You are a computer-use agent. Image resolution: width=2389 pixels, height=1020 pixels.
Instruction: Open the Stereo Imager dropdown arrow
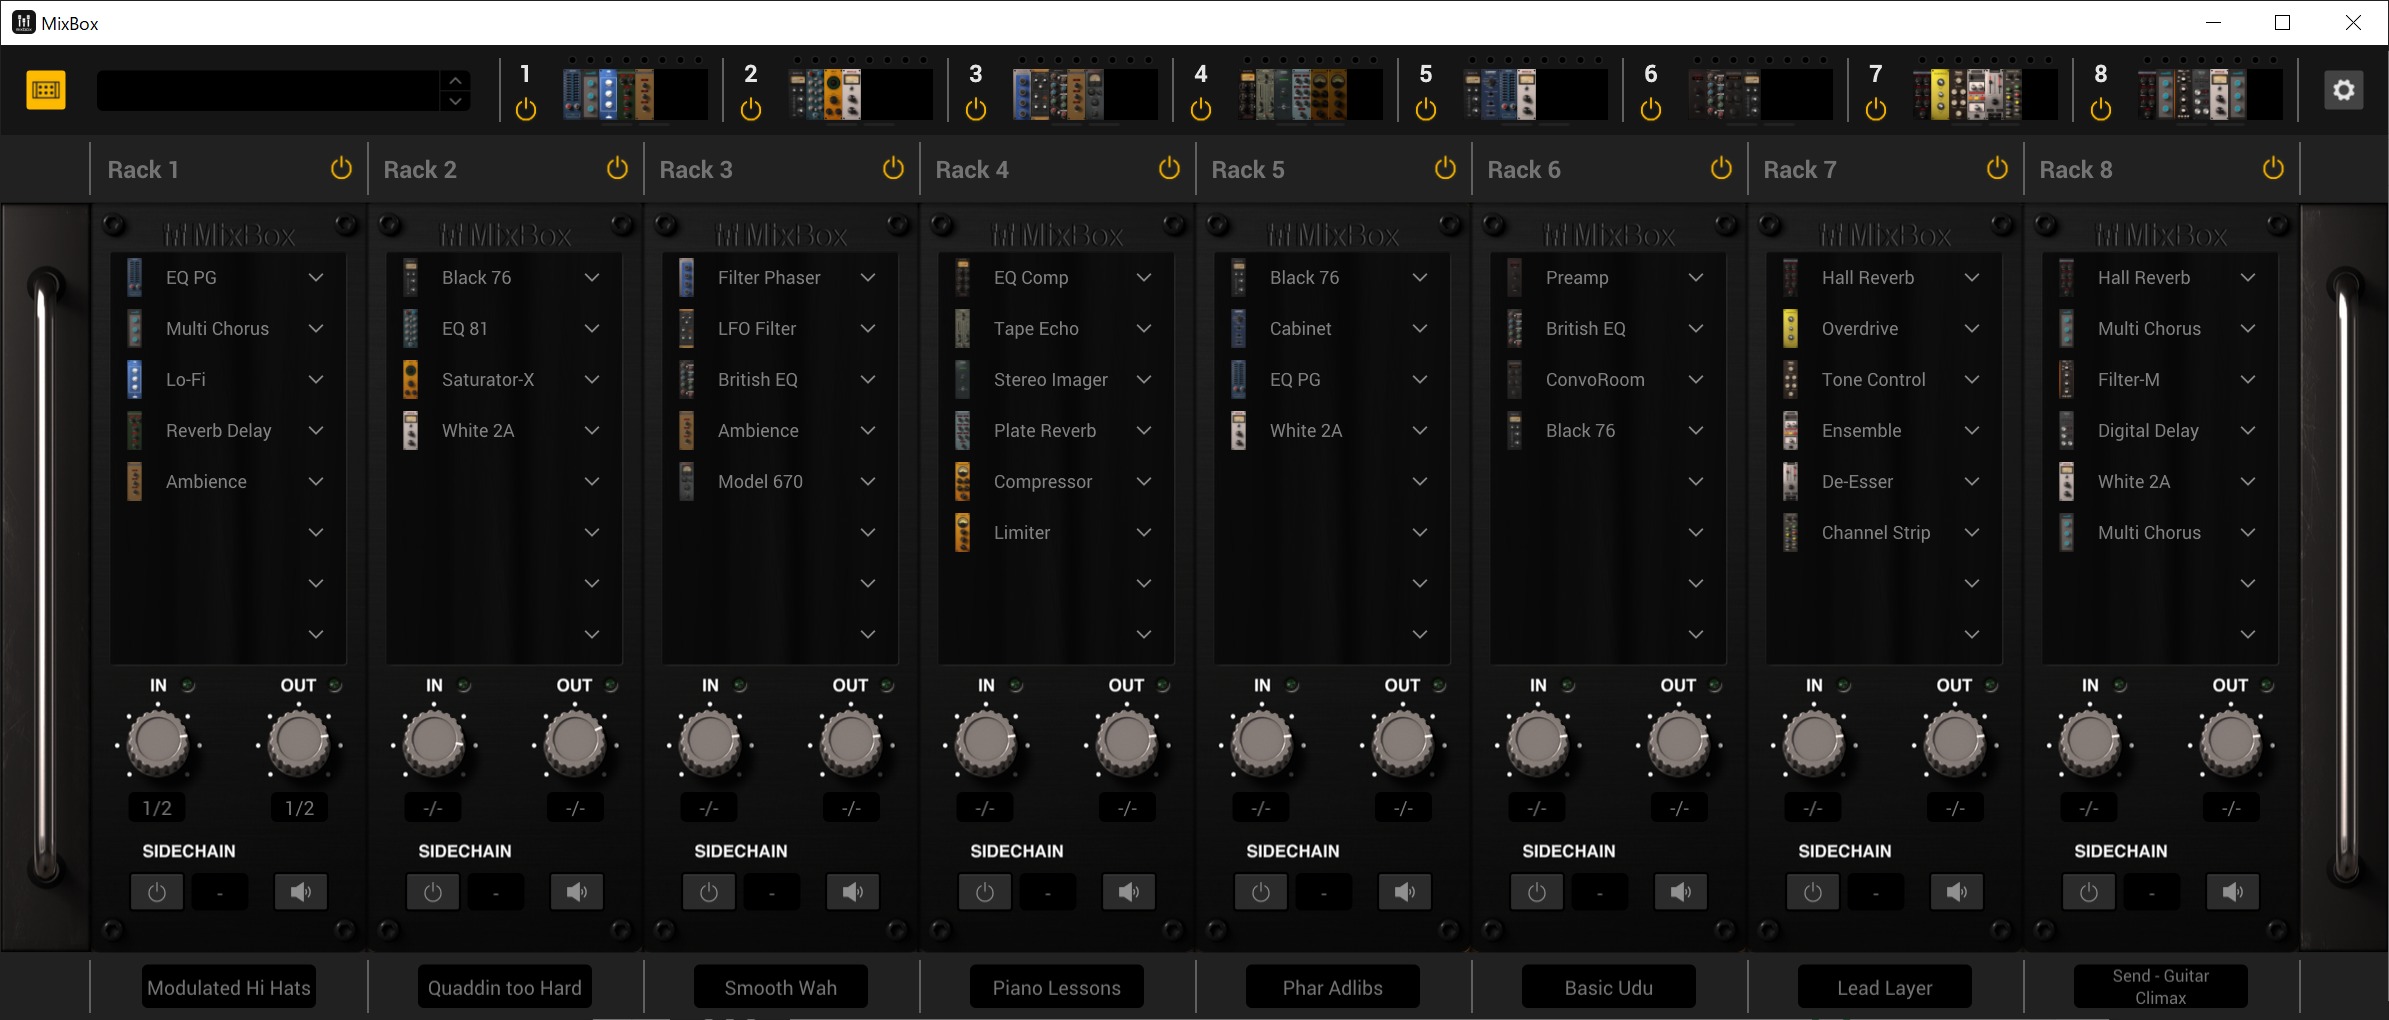pyautogui.click(x=1144, y=379)
